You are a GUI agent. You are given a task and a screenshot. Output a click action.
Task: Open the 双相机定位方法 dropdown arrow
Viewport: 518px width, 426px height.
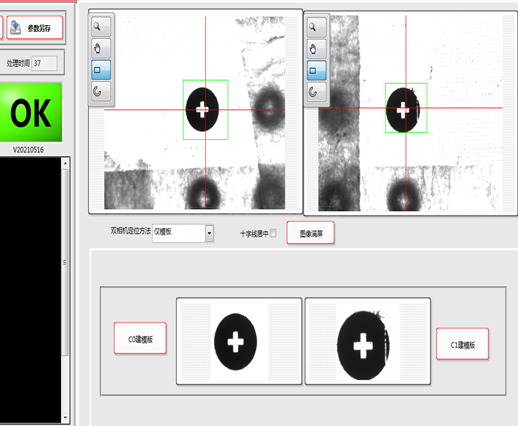209,233
